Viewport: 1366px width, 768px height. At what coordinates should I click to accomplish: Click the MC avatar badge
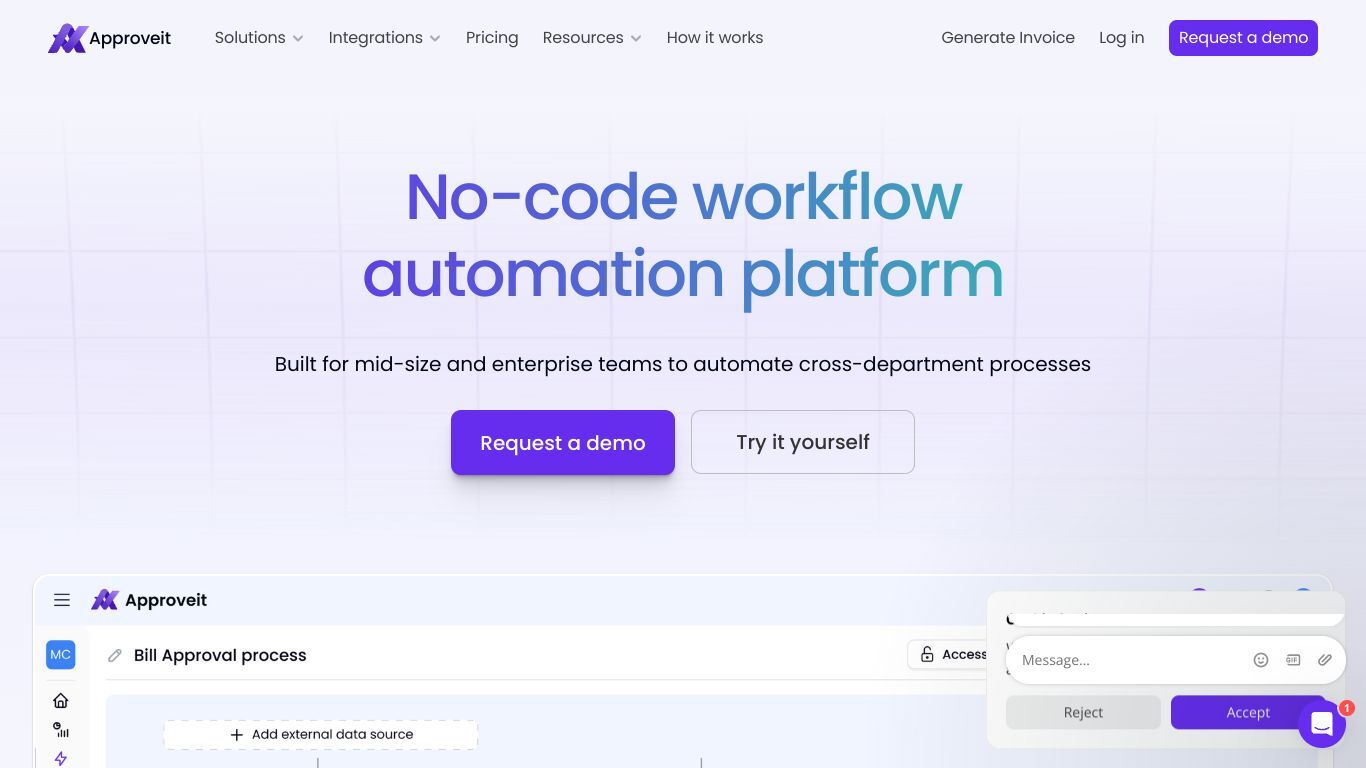click(x=61, y=655)
